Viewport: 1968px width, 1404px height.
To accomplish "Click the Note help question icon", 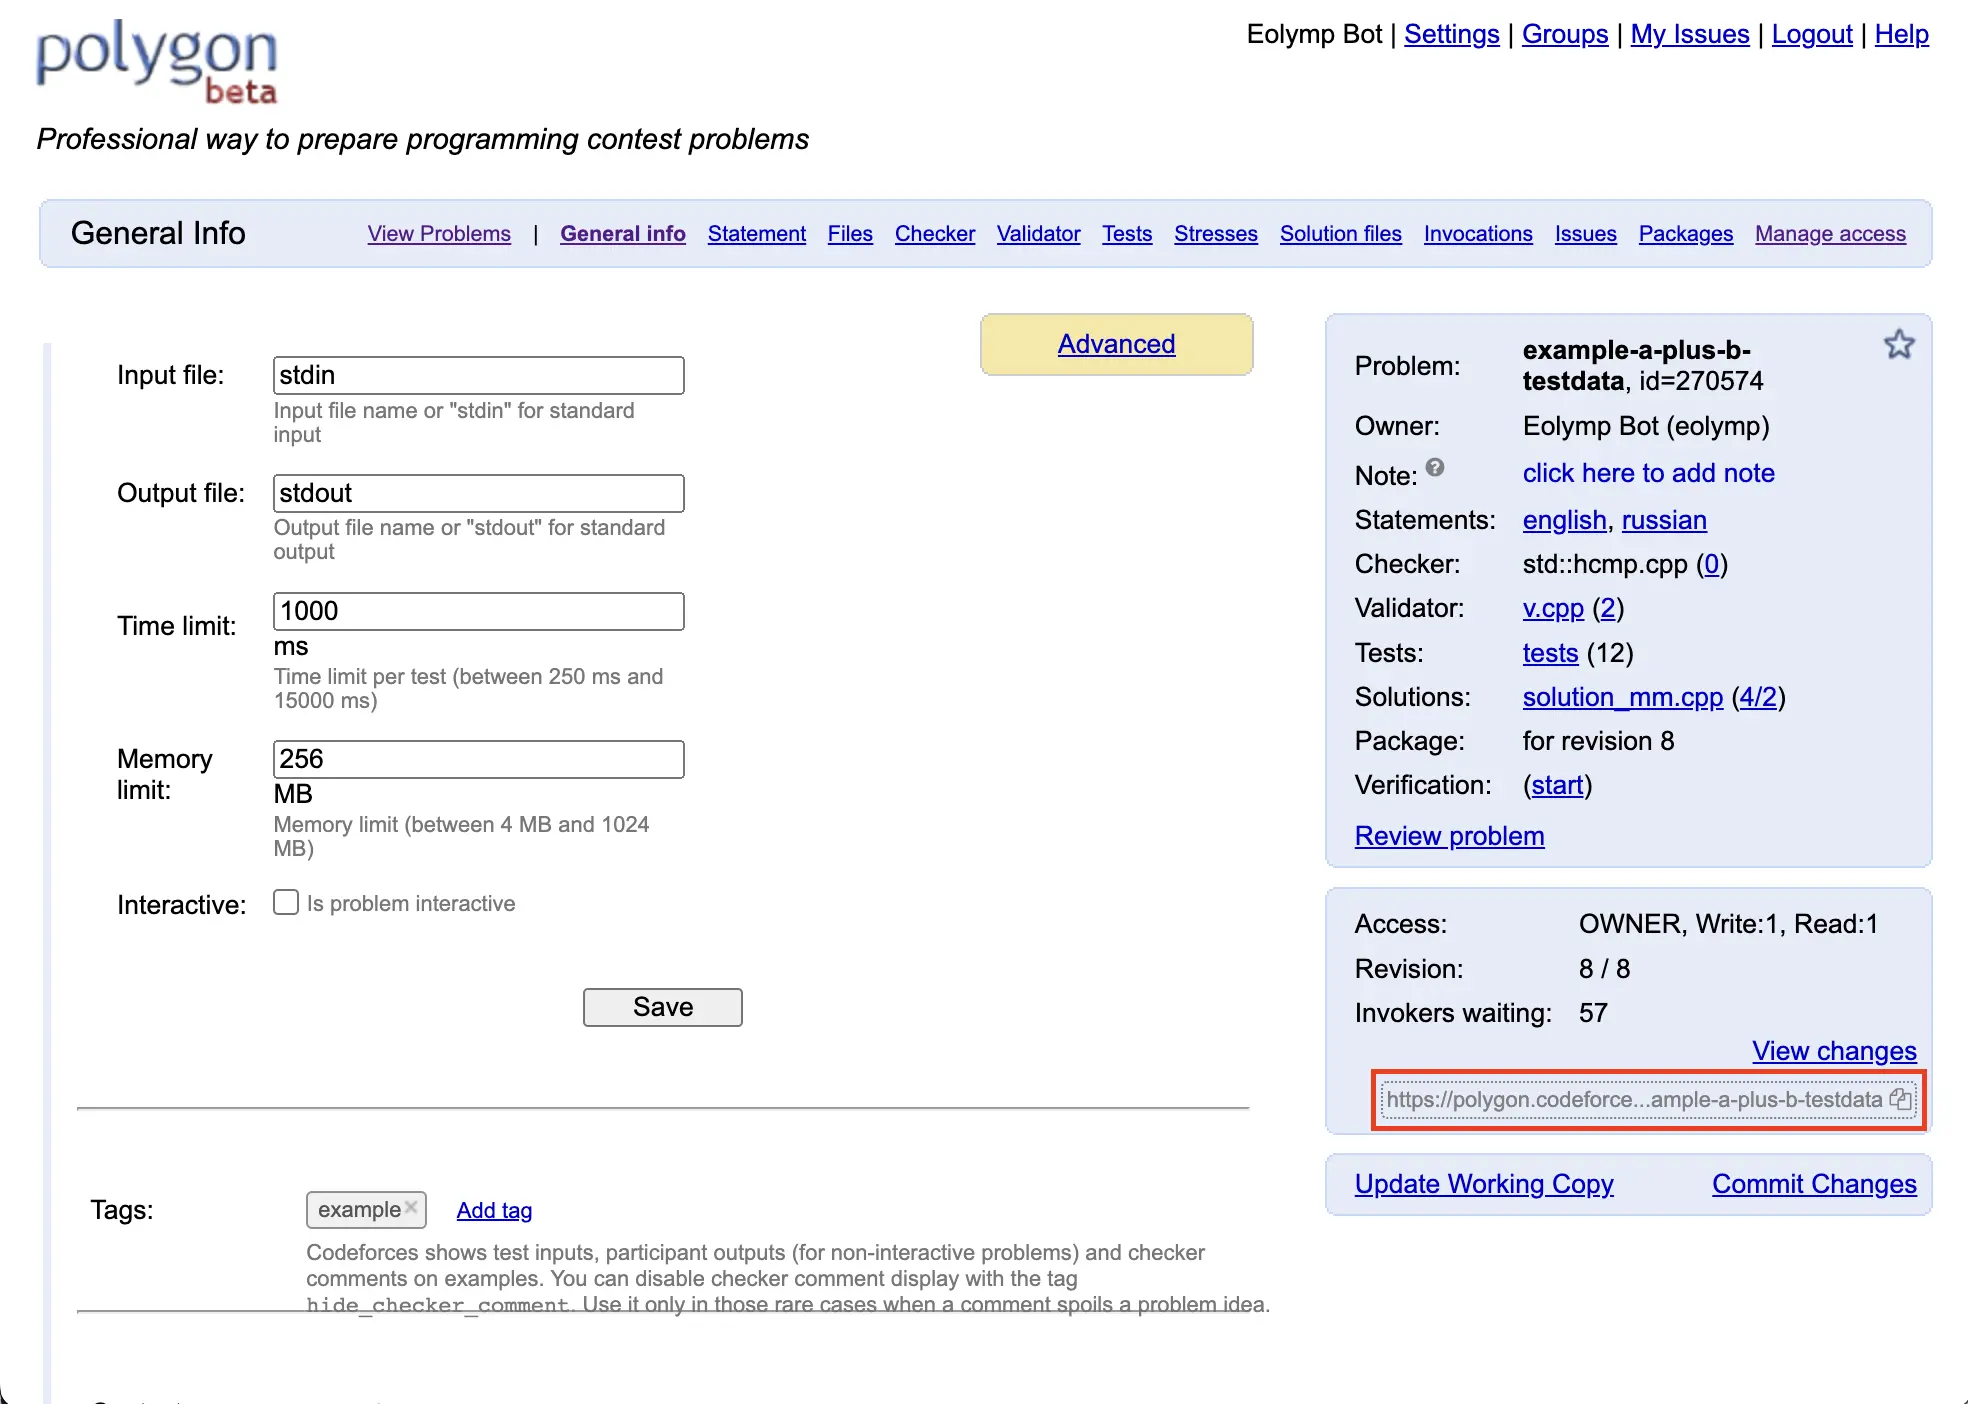I will [x=1435, y=467].
